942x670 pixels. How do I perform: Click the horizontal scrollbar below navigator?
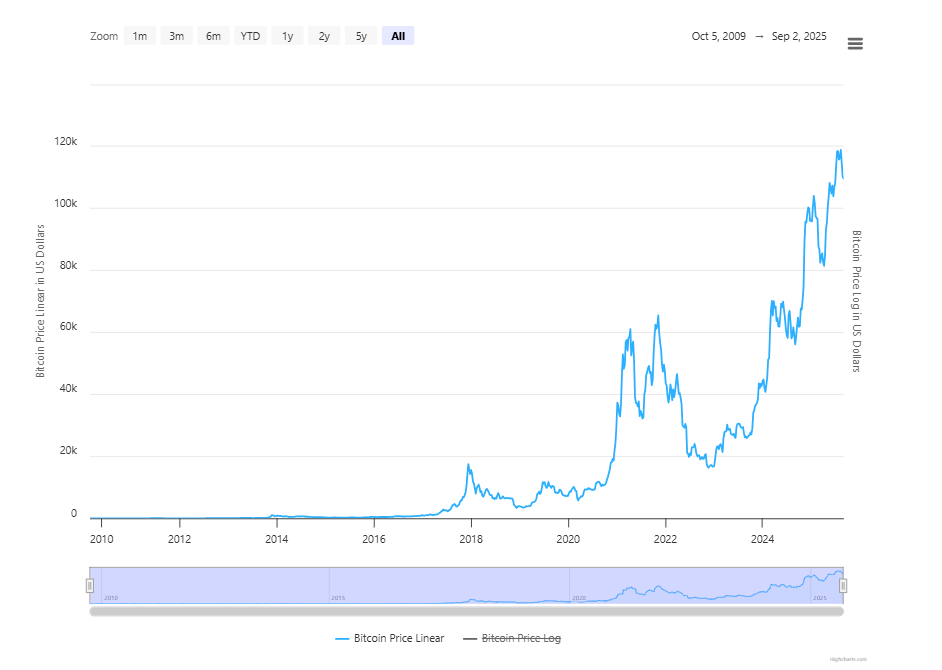pyautogui.click(x=466, y=611)
